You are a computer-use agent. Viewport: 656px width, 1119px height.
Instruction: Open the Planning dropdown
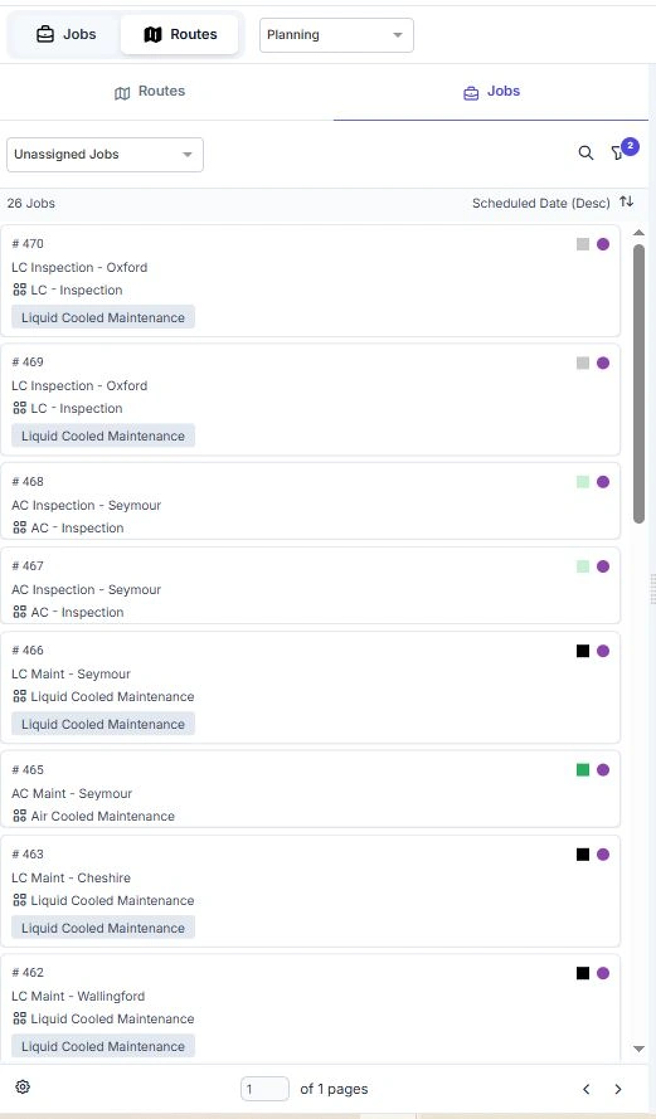(336, 35)
